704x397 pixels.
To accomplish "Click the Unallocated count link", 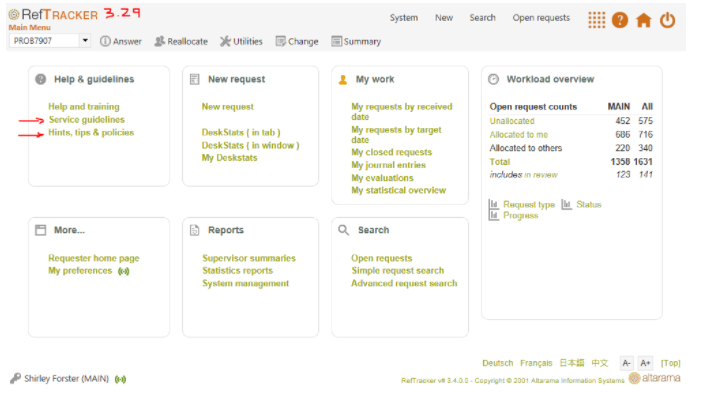I will [x=512, y=121].
